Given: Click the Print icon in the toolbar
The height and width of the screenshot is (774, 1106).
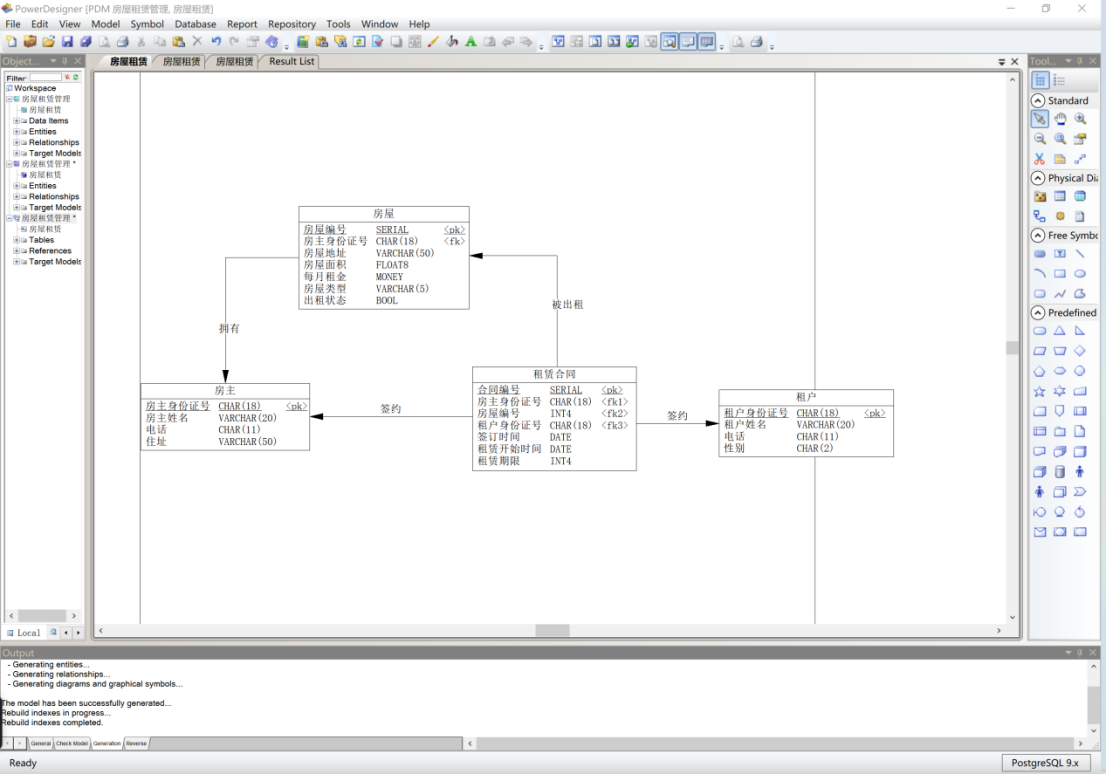Looking at the screenshot, I should 123,42.
